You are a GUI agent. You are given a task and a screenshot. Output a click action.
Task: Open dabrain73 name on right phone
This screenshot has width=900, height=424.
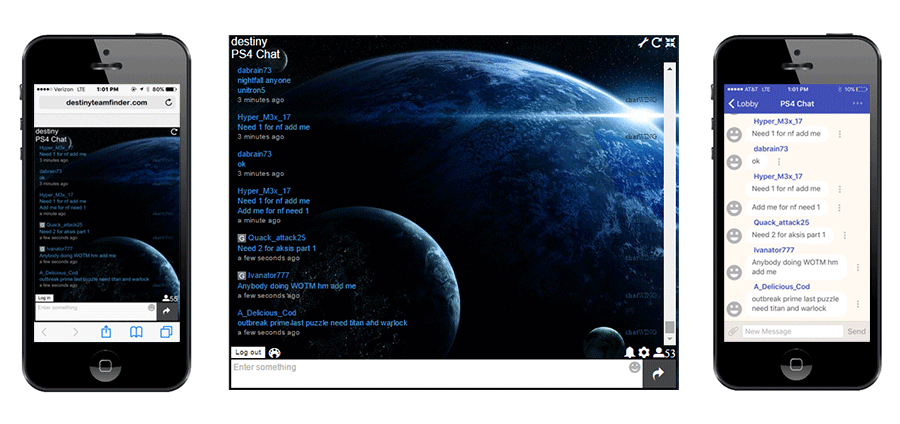coord(770,149)
